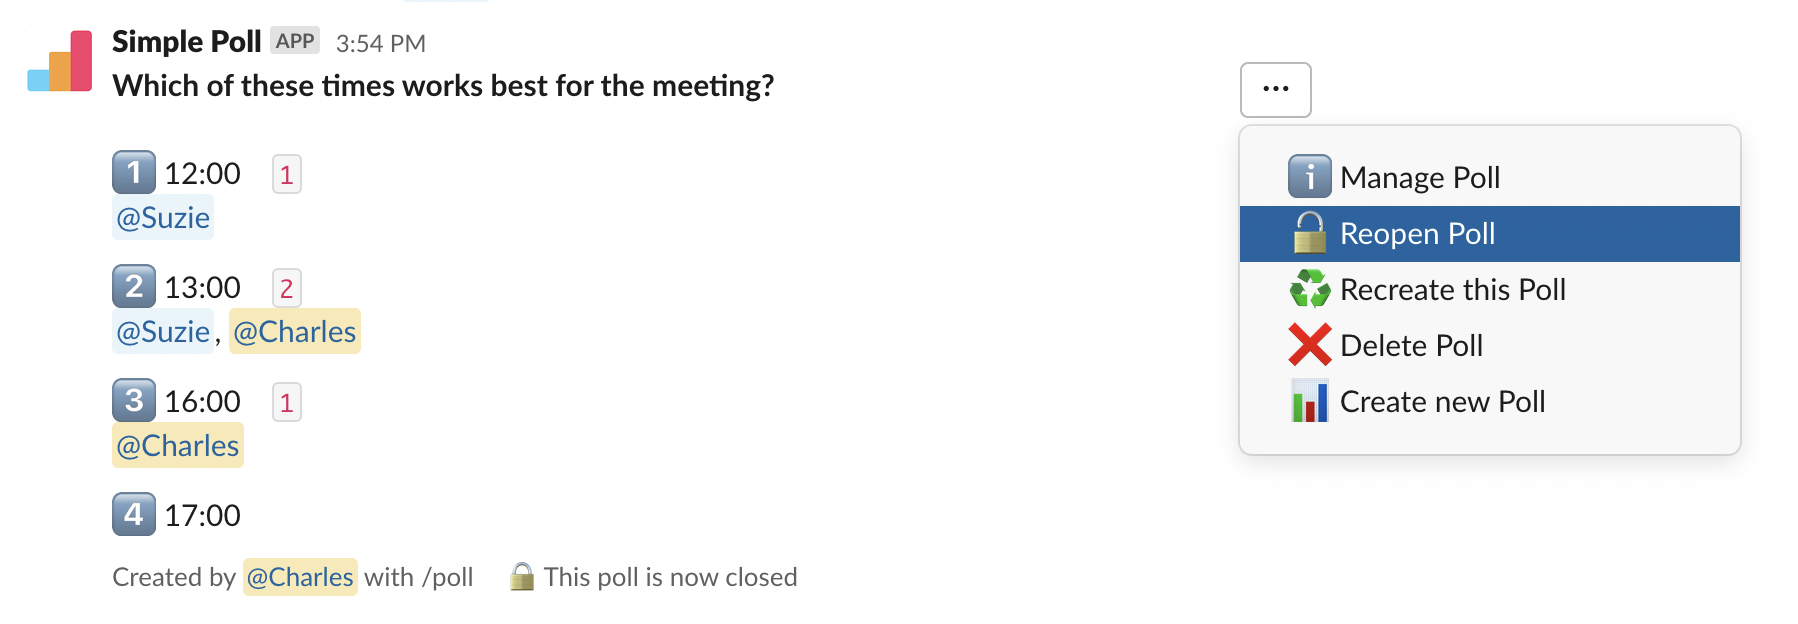Click @Charles in the 'Created by' line

tap(299, 576)
